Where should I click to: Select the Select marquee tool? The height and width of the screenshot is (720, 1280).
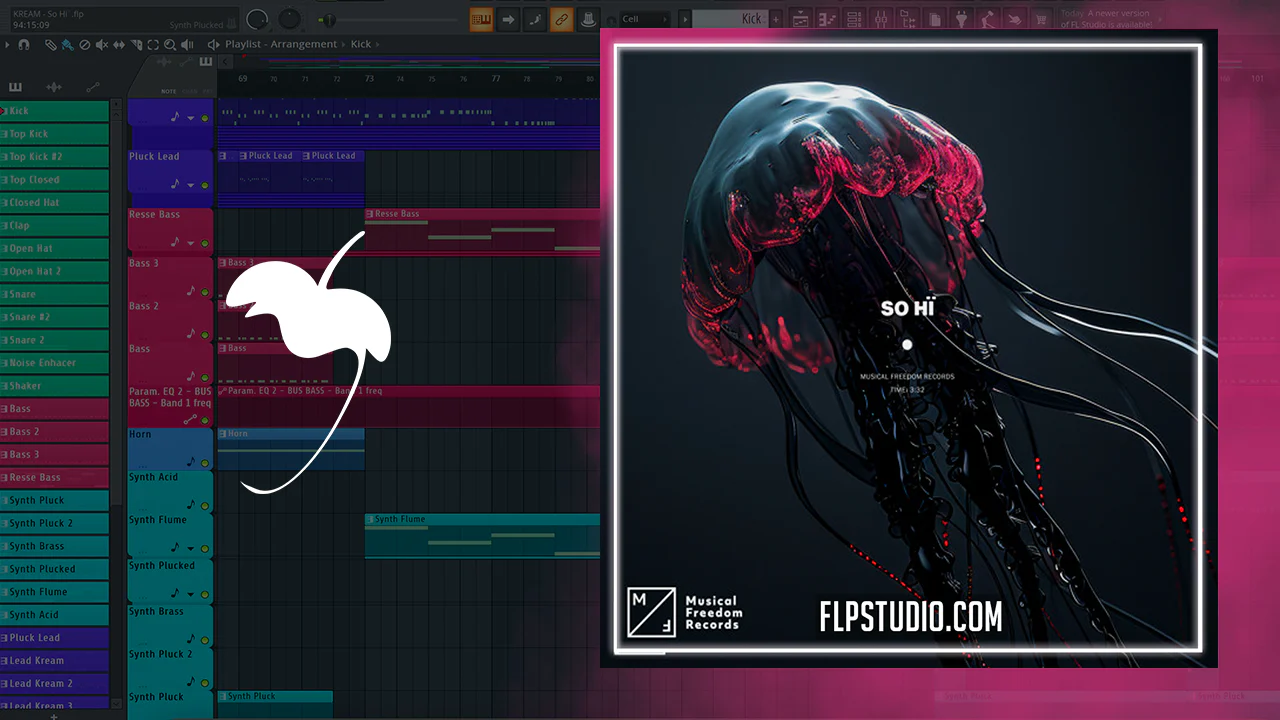click(x=153, y=45)
